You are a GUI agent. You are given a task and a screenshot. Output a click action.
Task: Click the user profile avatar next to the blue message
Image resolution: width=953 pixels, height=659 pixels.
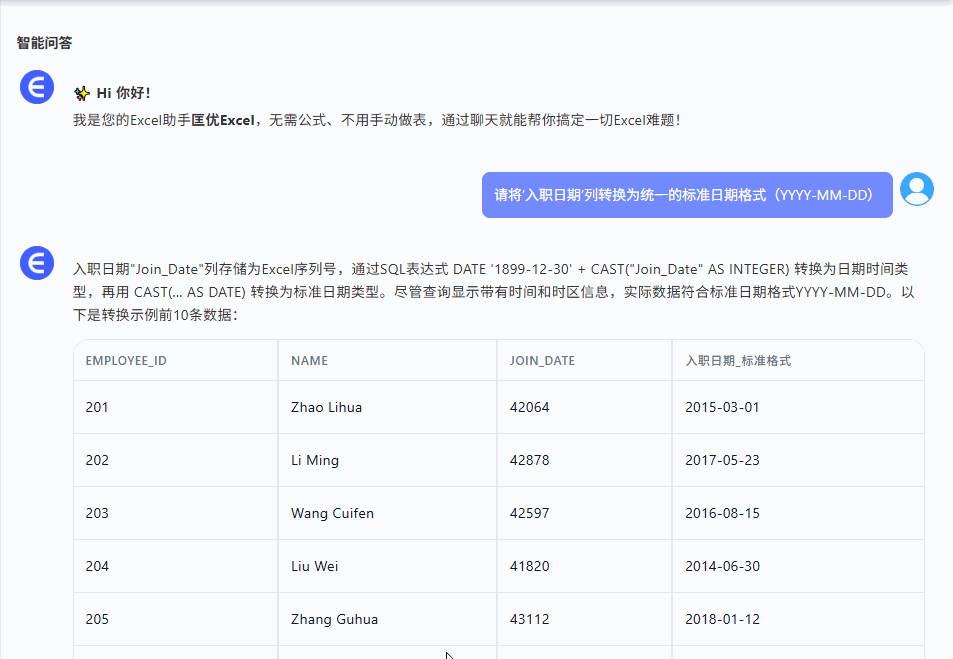(x=917, y=189)
